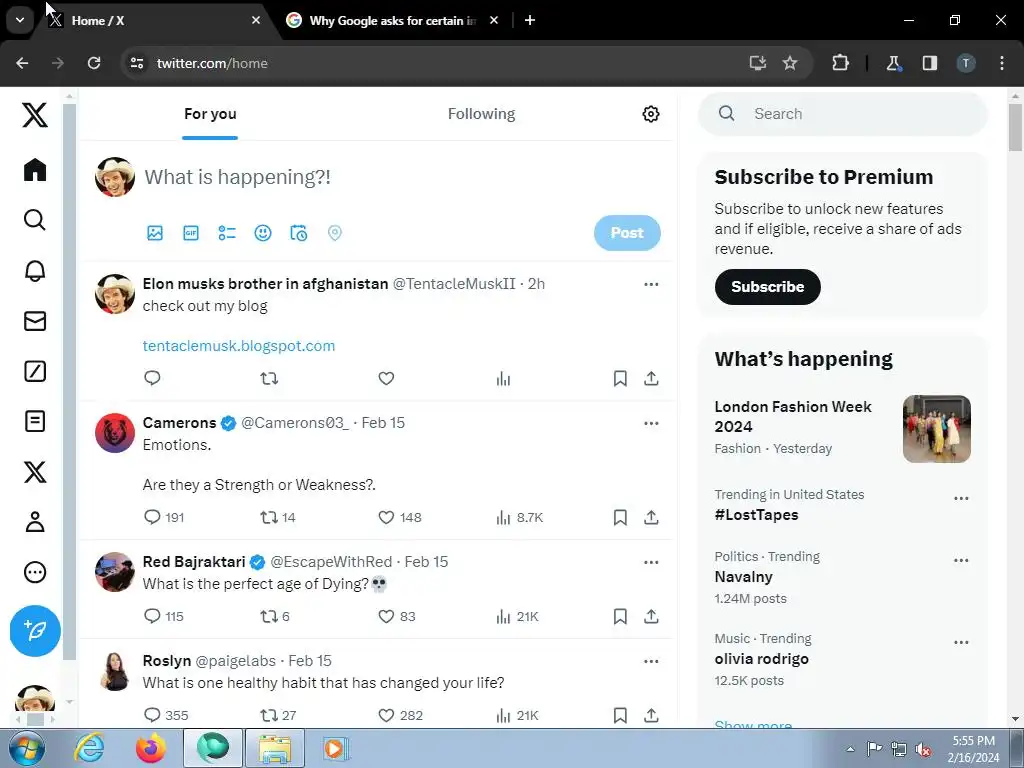The width and height of the screenshot is (1024, 768).
Task: Add media image icon in composer
Action: click(x=155, y=233)
